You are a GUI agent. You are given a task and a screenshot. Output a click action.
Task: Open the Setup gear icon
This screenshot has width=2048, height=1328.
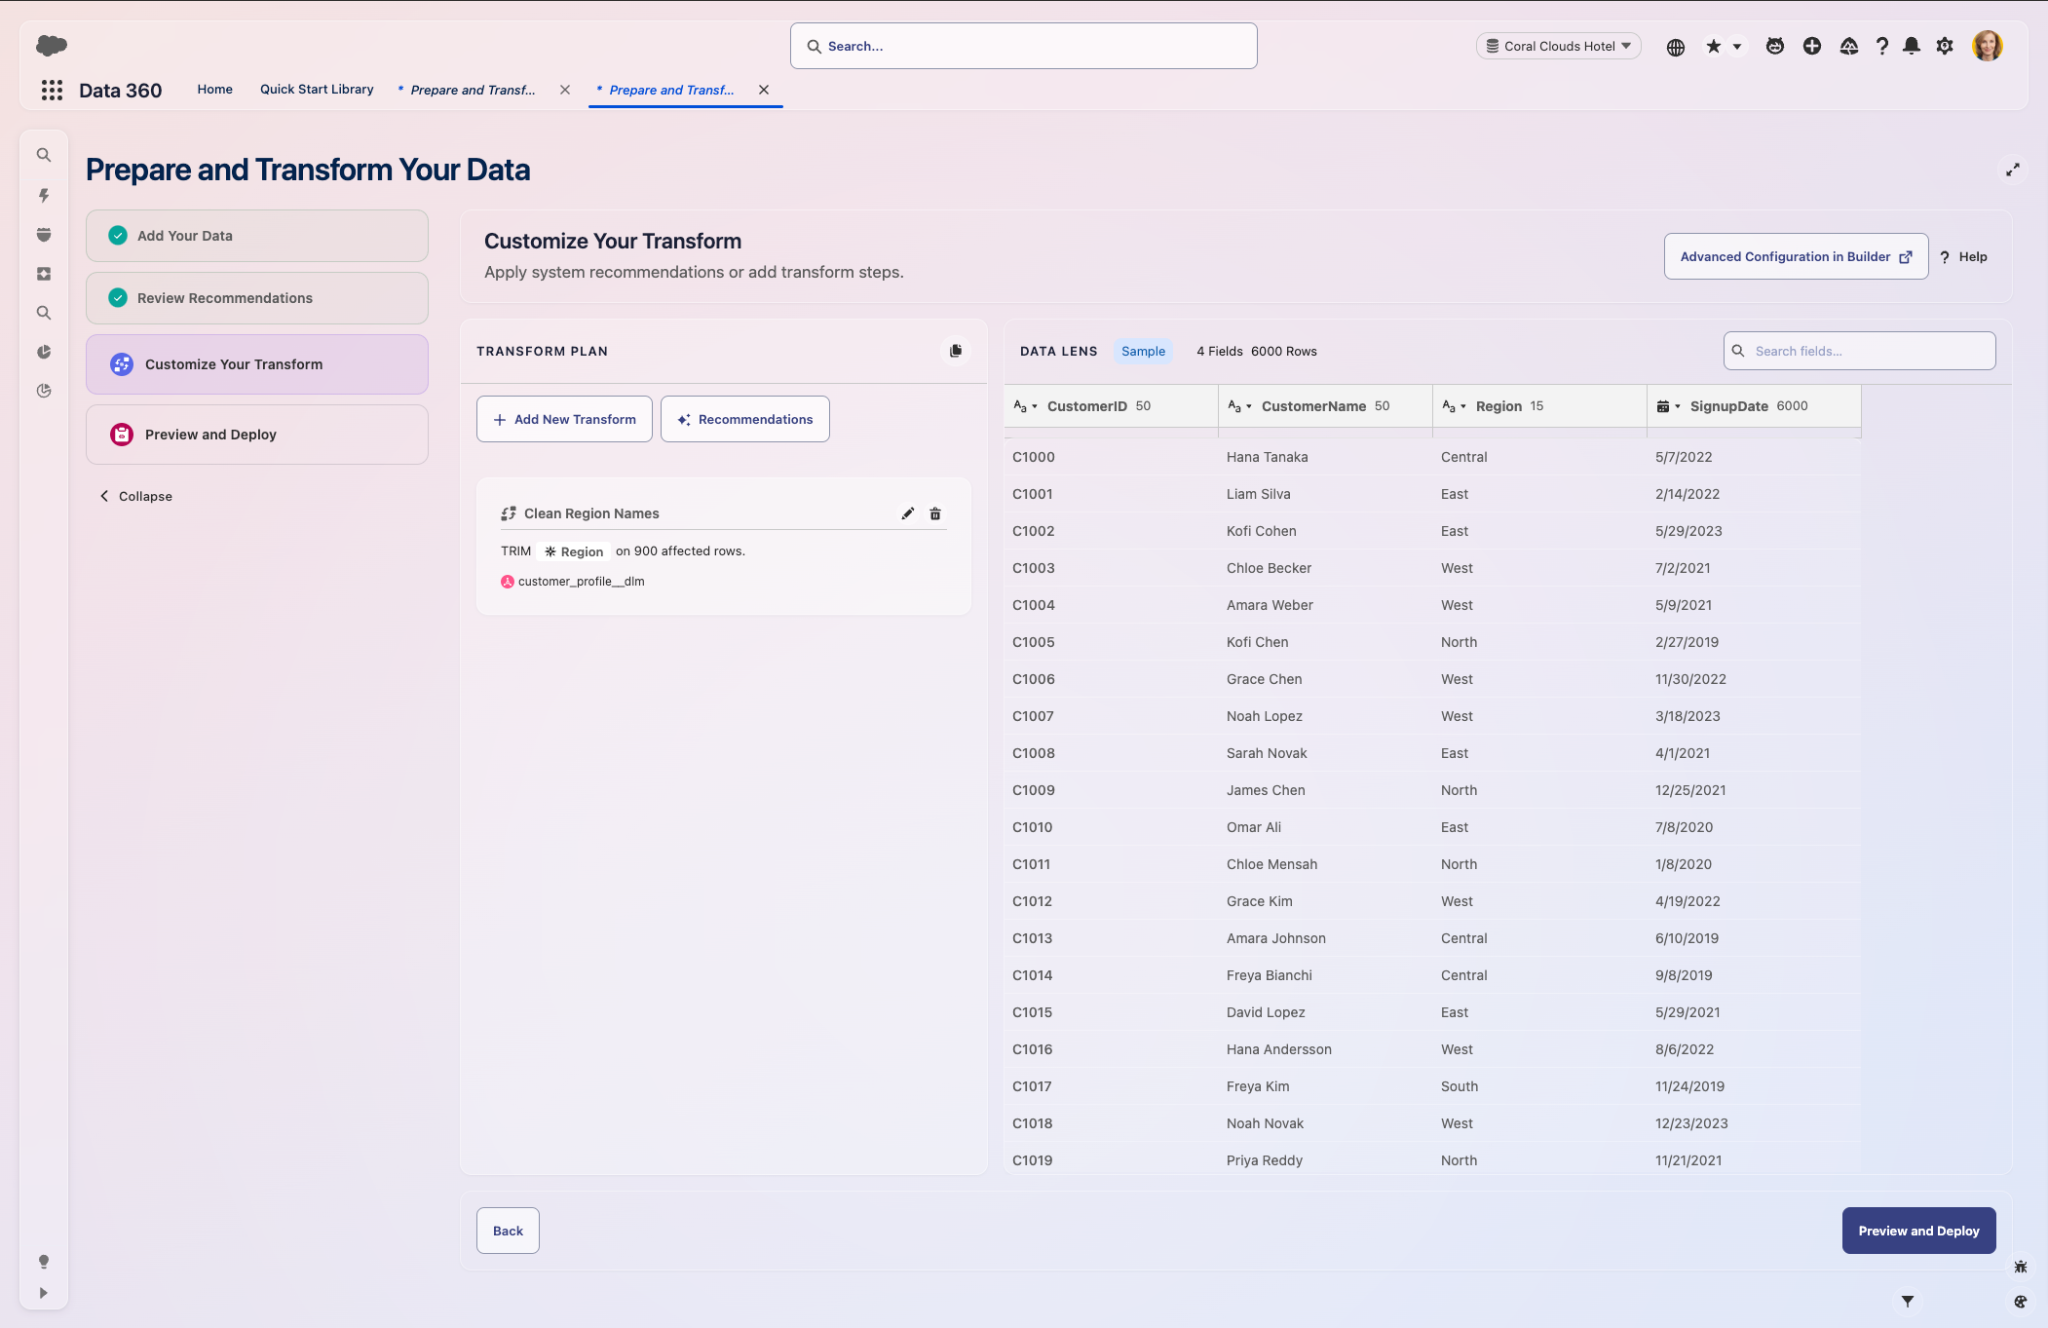(x=1945, y=46)
